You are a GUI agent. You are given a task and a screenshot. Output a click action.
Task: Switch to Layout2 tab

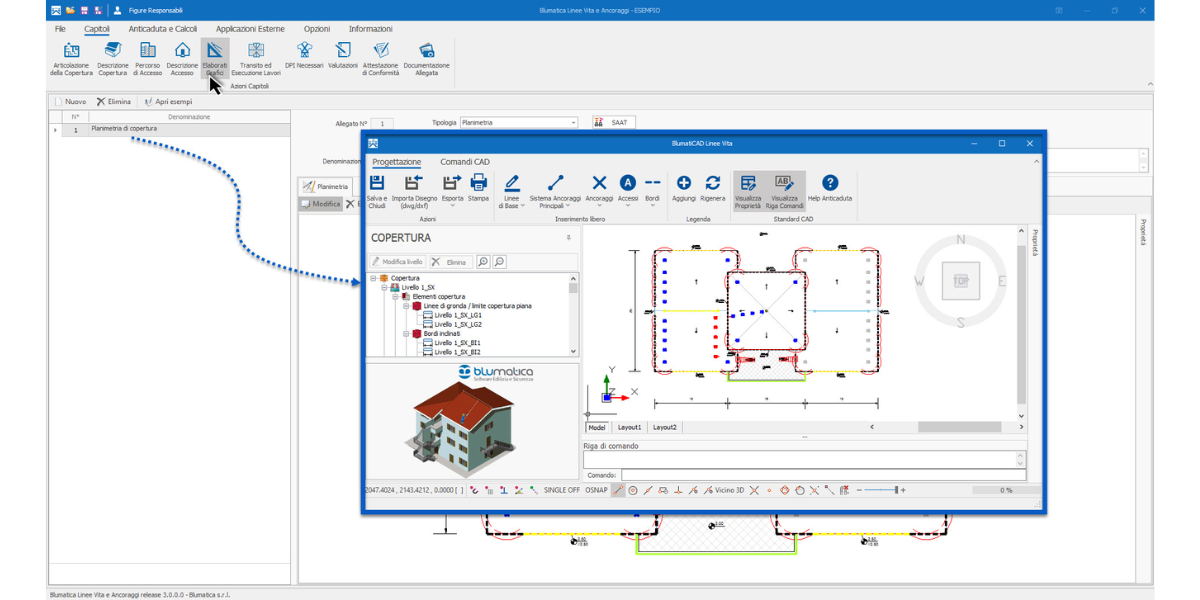tap(665, 427)
